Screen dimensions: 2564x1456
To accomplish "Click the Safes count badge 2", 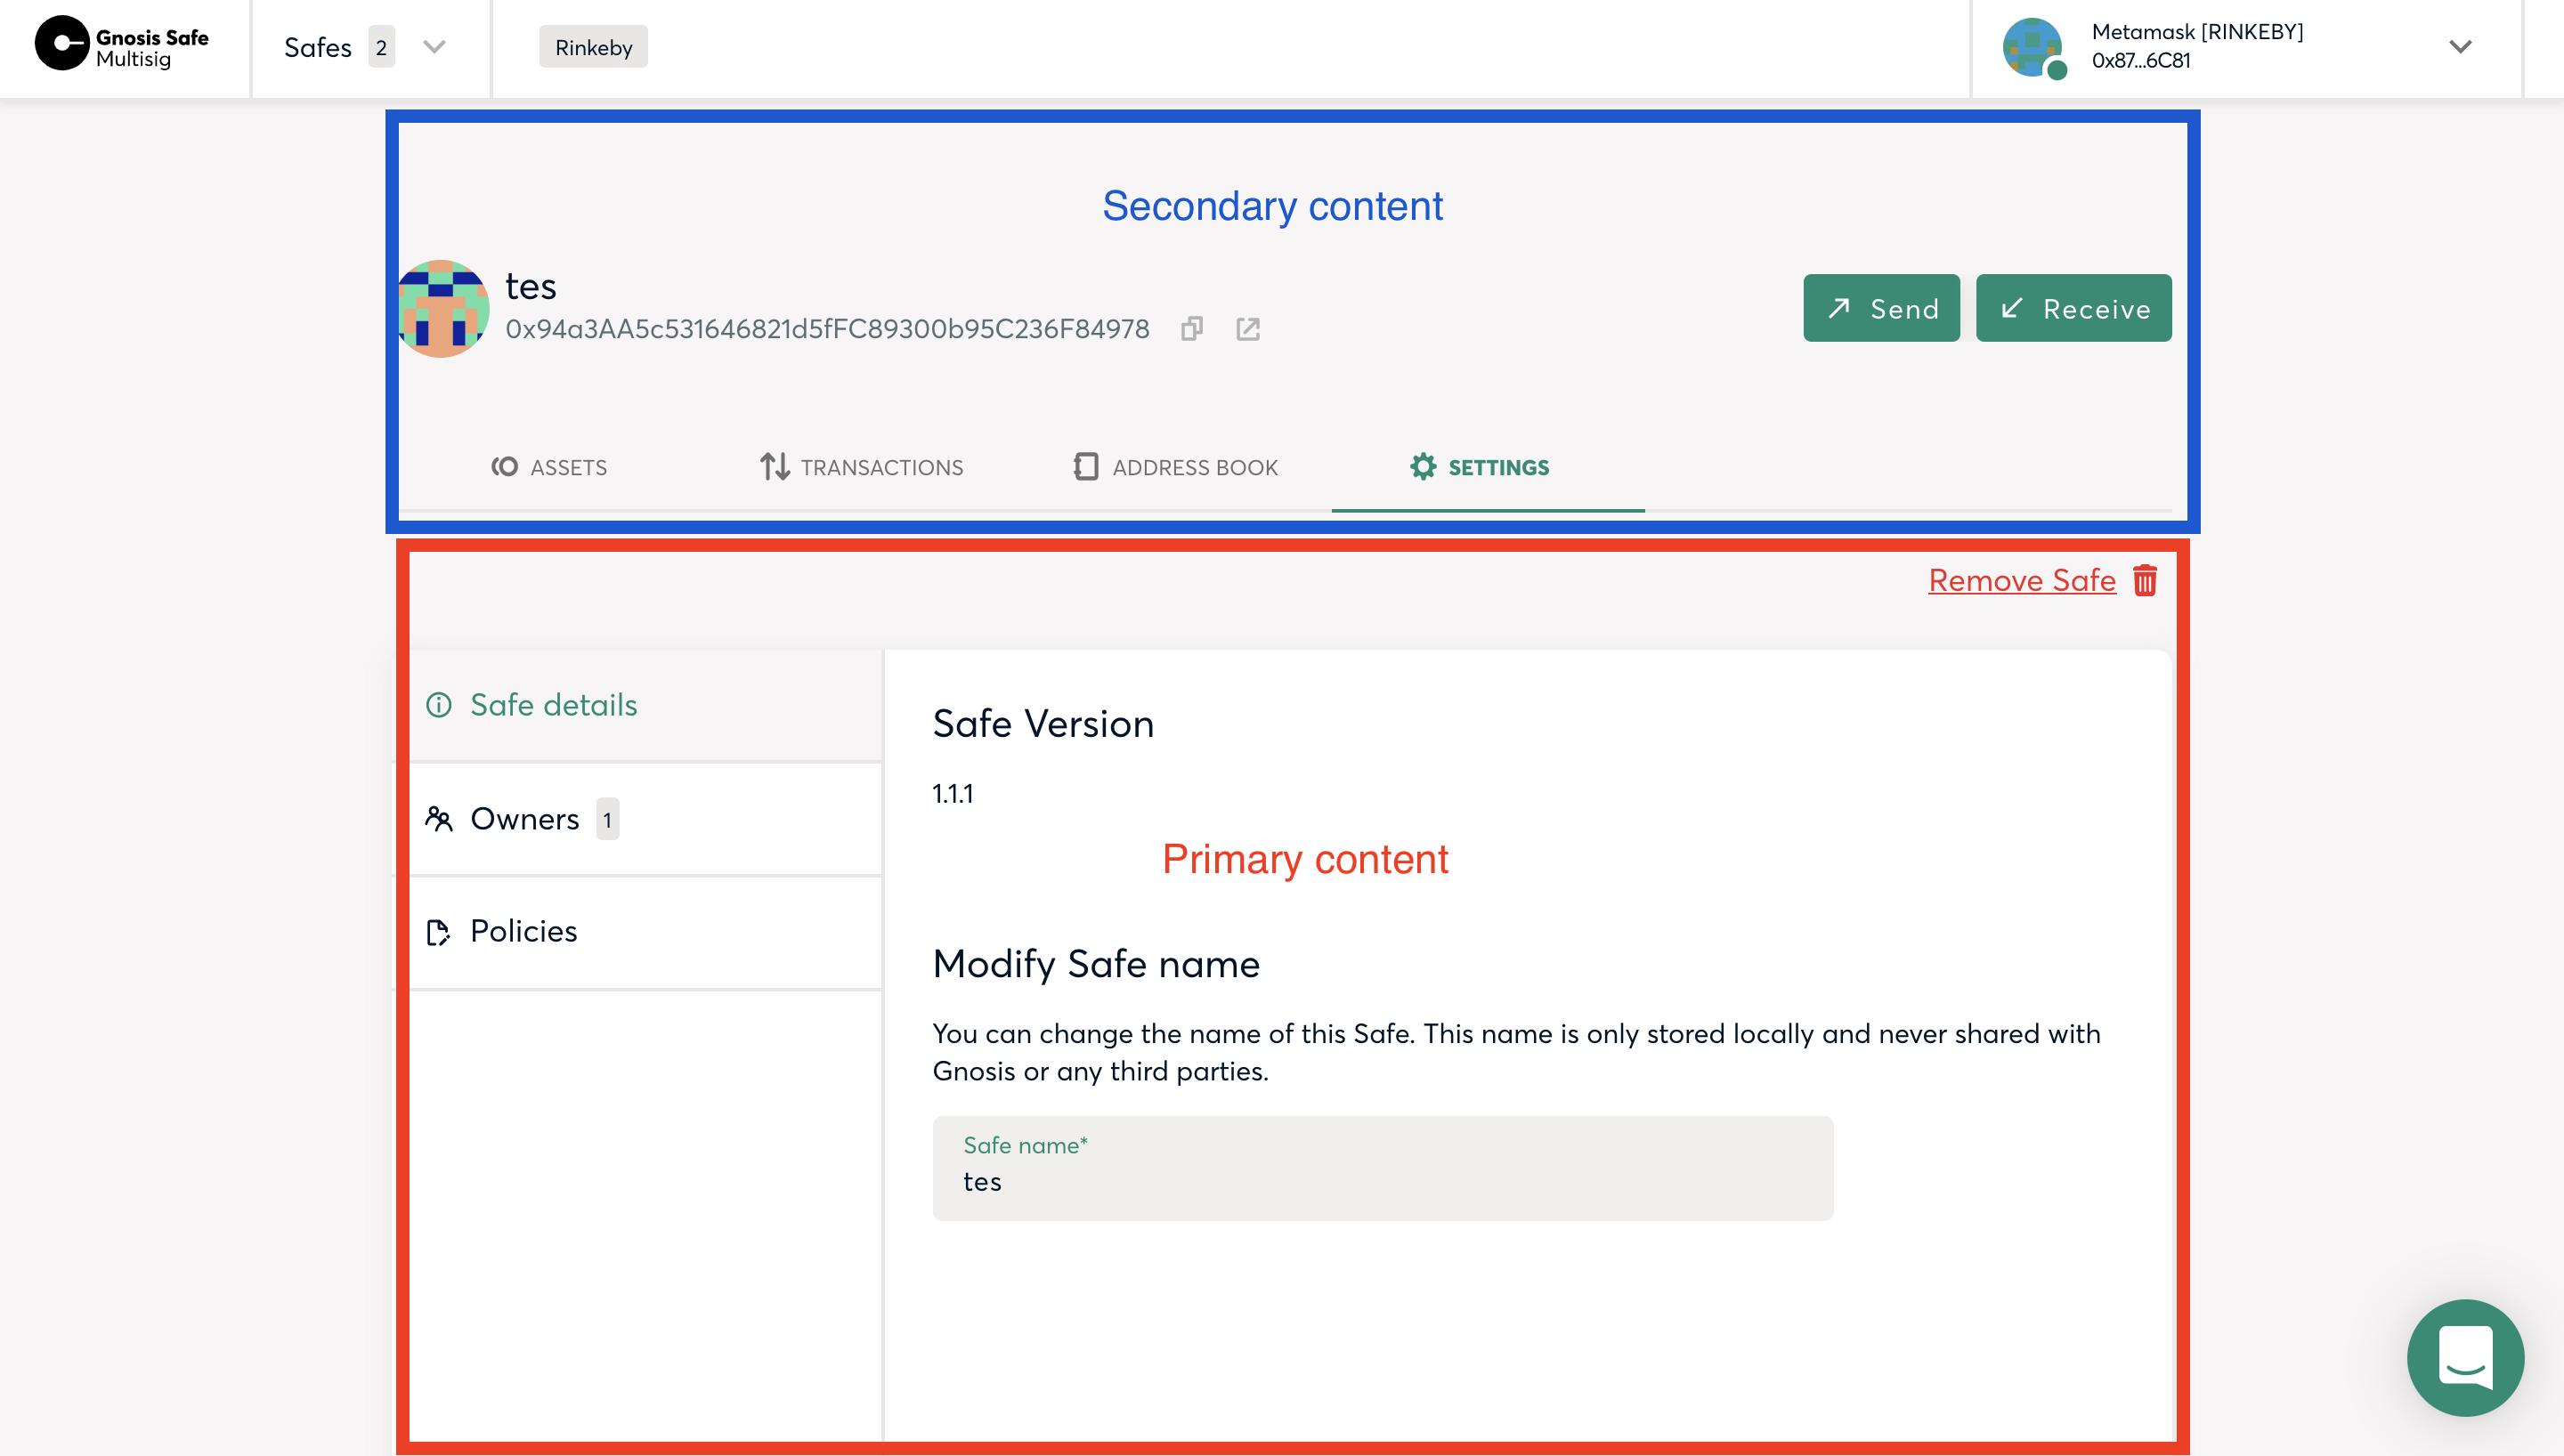I will (x=381, y=47).
